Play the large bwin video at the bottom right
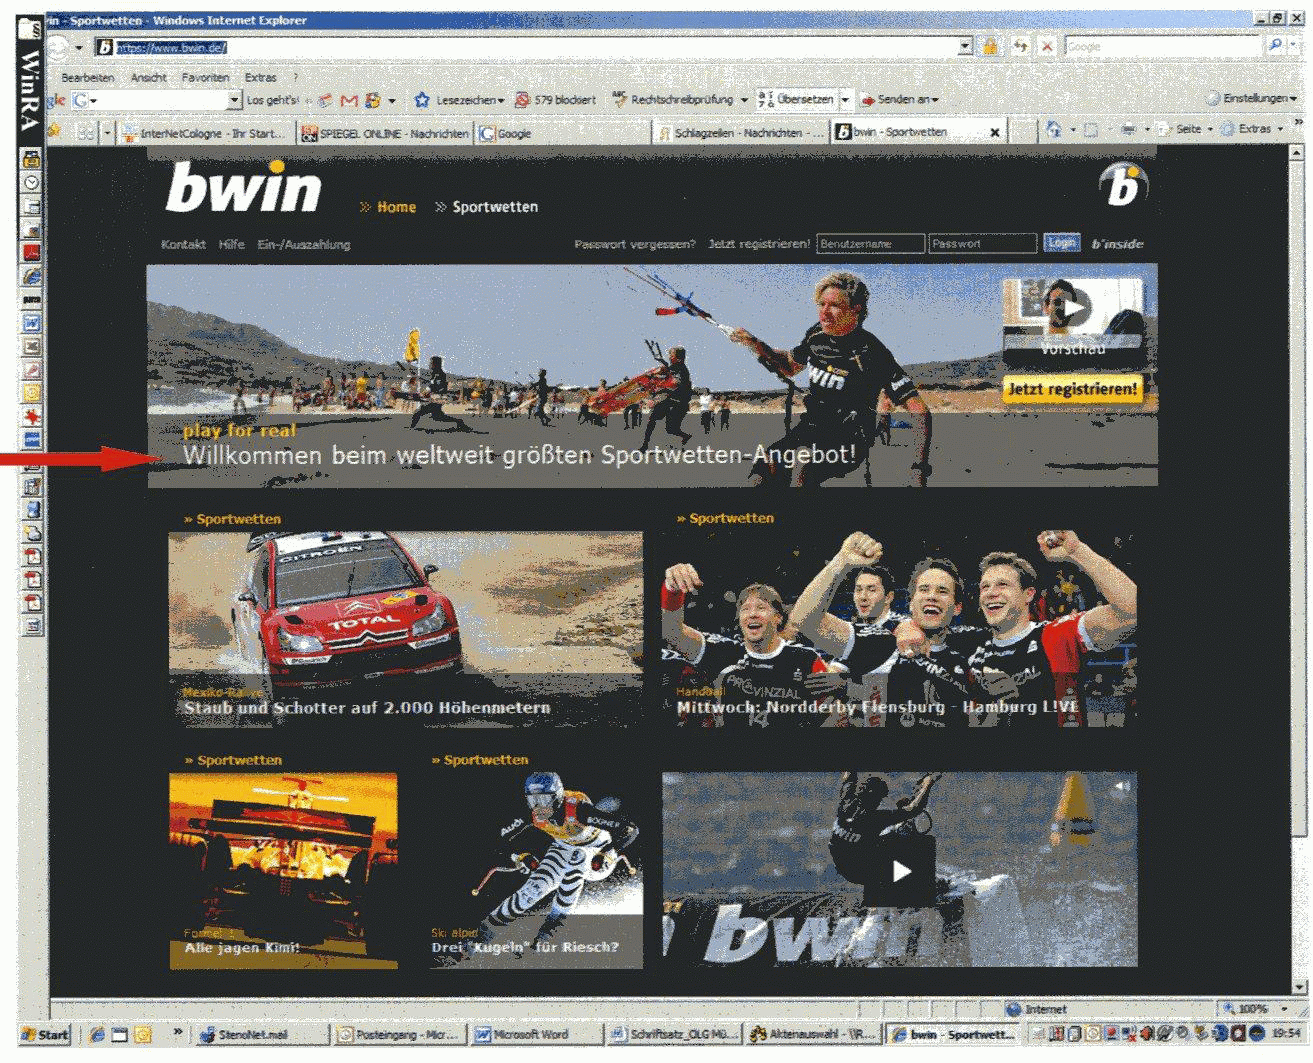The height and width of the screenshot is (1063, 1313). coord(900,870)
